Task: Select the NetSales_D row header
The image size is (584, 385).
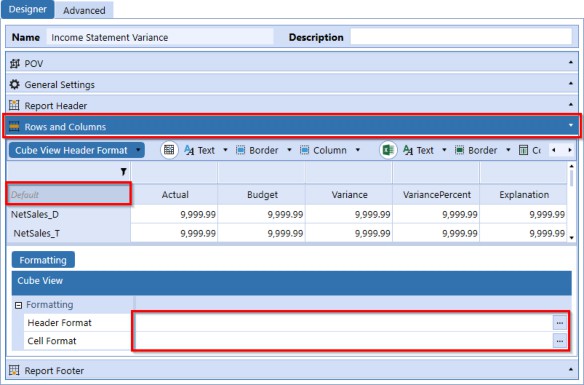Action: (69, 214)
